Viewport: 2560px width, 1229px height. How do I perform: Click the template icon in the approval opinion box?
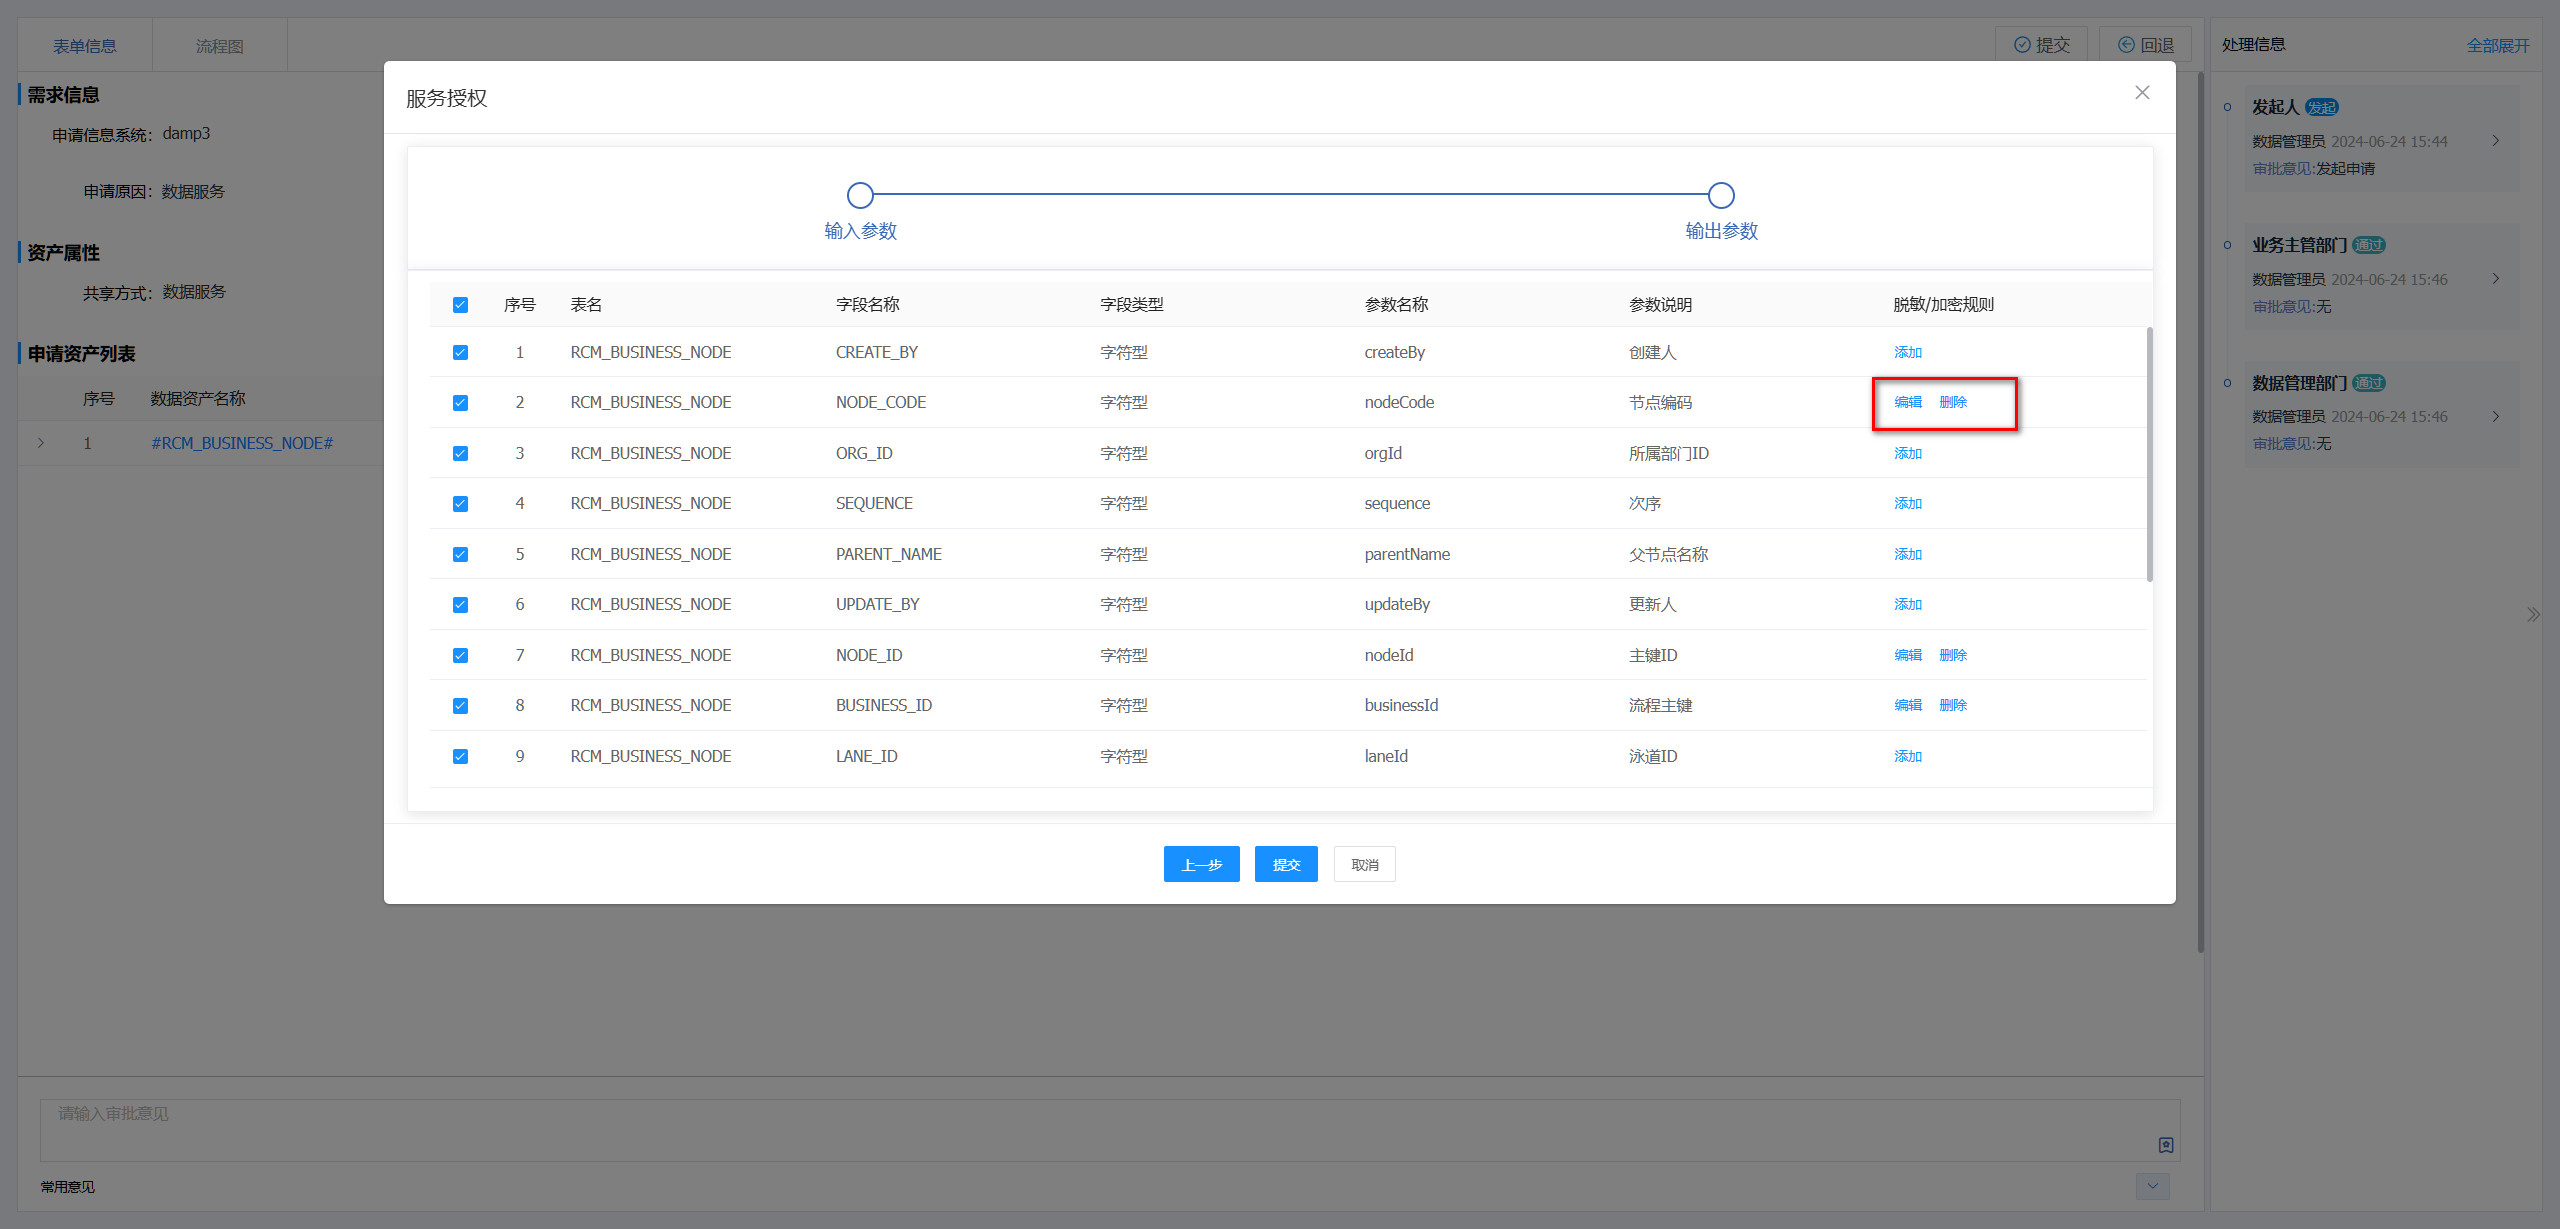tap(2165, 1145)
